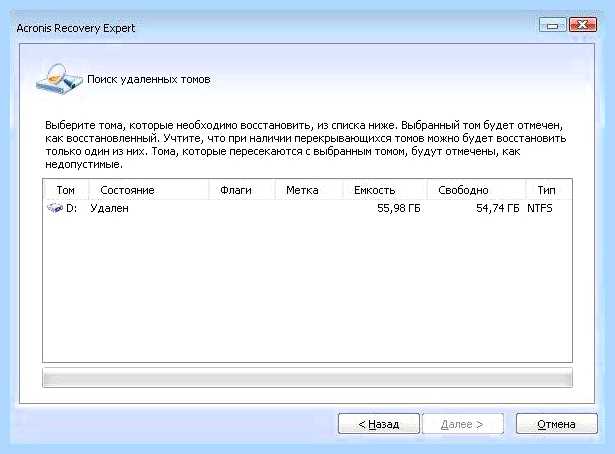
Task: Click the Поиск удаленных томов heading
Action: click(x=149, y=80)
